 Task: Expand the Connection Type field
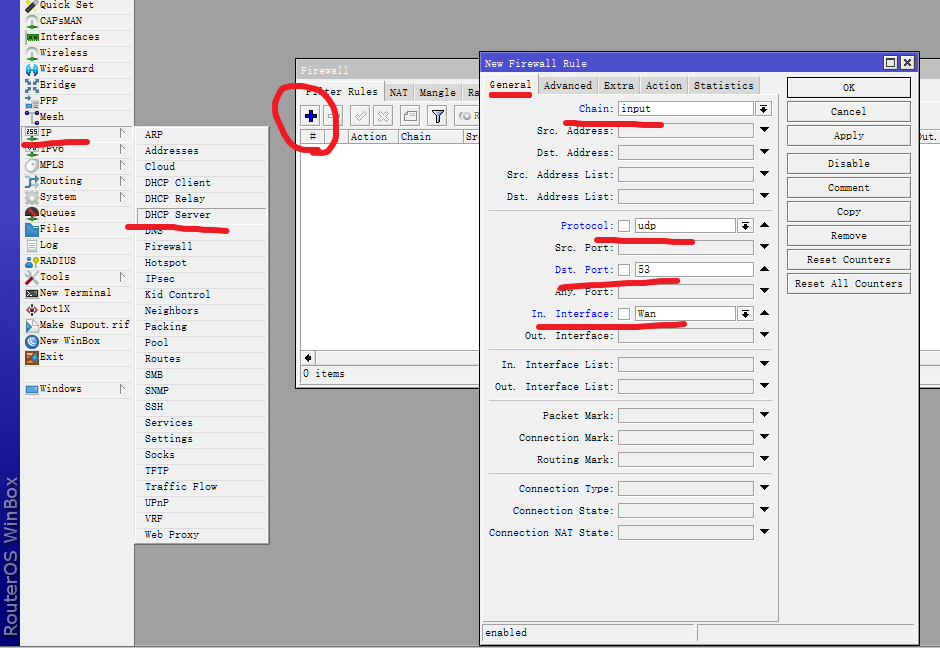(764, 487)
